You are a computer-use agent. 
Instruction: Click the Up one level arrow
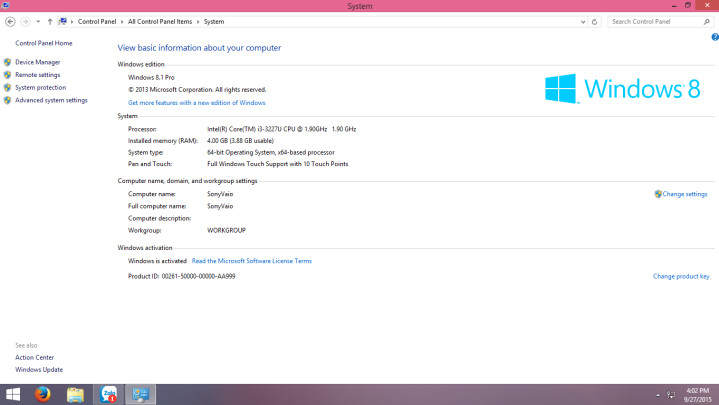pyautogui.click(x=50, y=21)
